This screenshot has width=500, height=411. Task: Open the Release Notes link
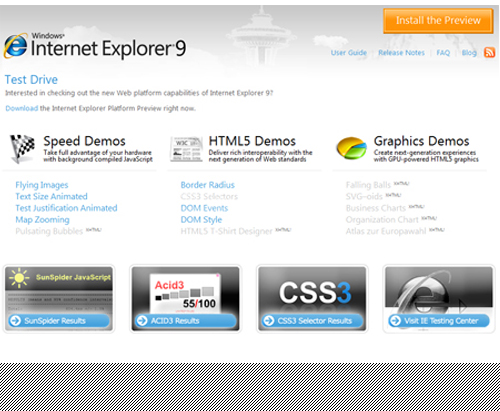coord(401,53)
